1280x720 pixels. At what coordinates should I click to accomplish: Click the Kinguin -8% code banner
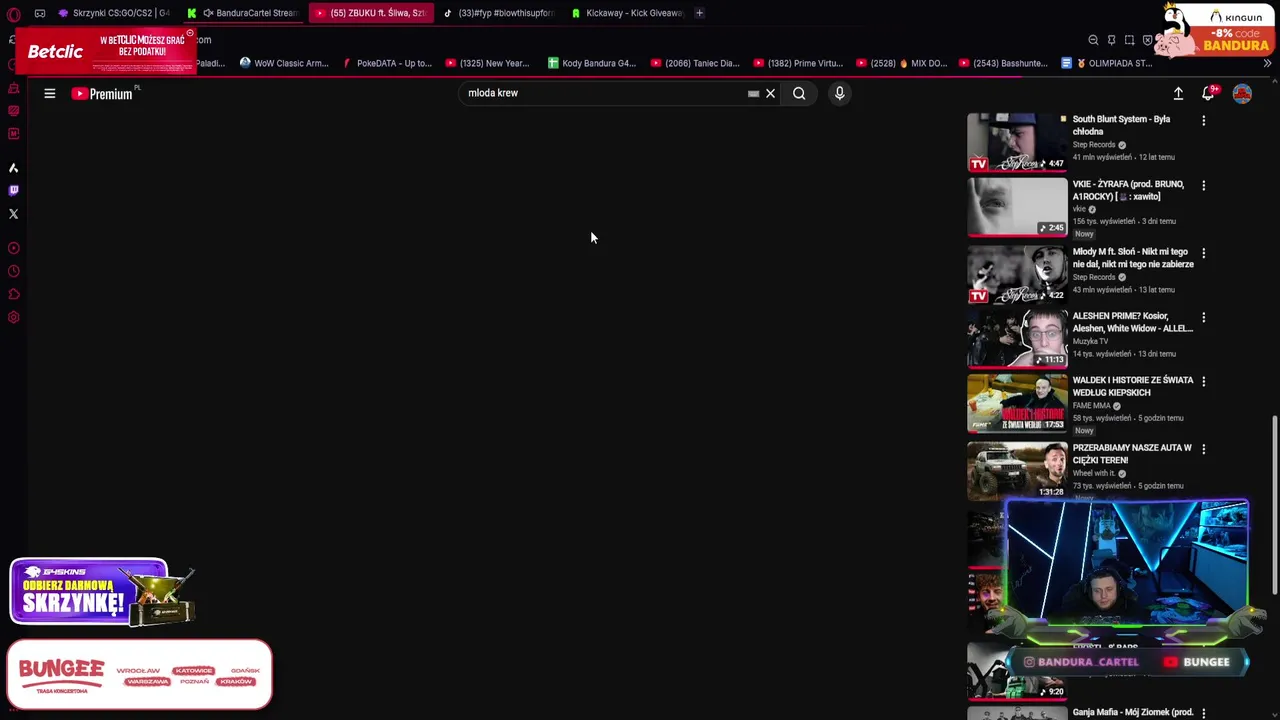[1213, 28]
